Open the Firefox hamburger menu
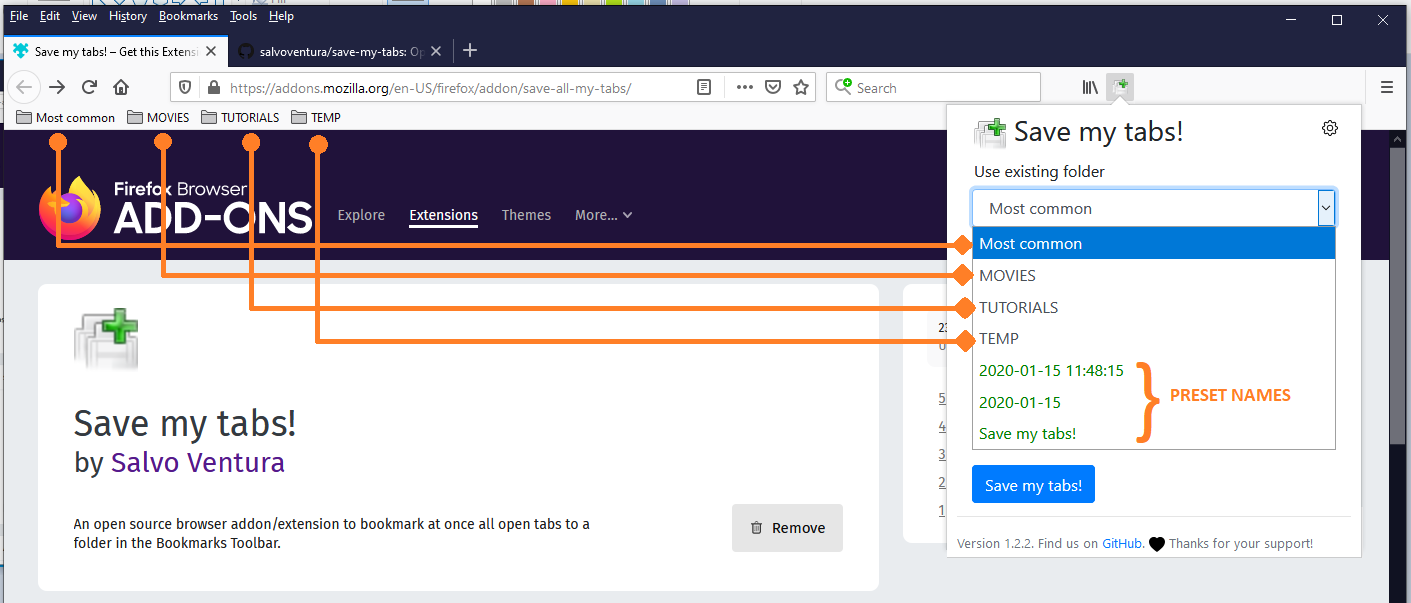Image resolution: width=1411 pixels, height=603 pixels. 1387,87
